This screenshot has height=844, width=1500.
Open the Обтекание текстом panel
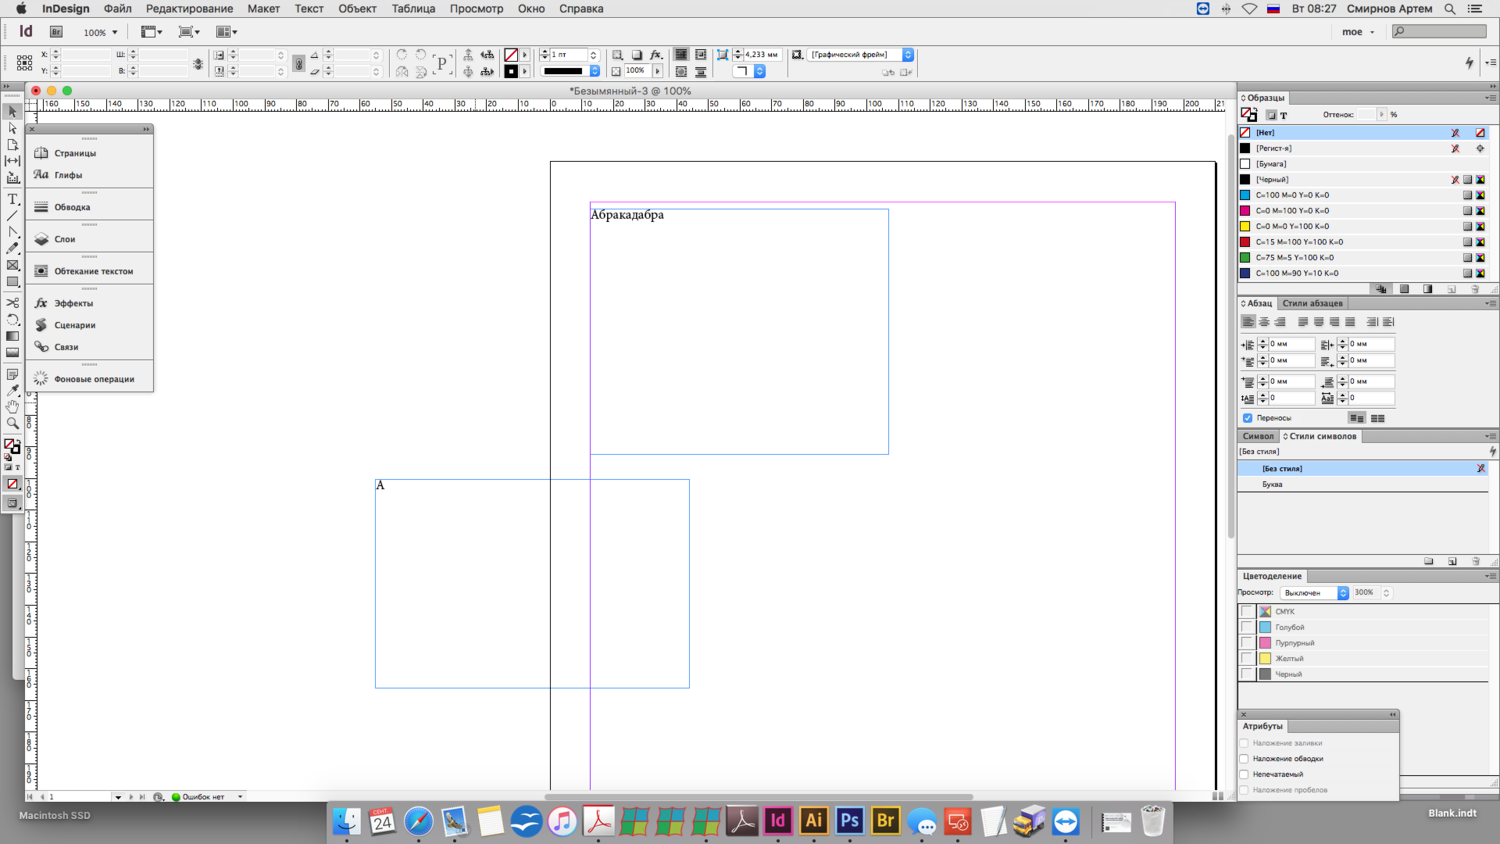click(93, 271)
